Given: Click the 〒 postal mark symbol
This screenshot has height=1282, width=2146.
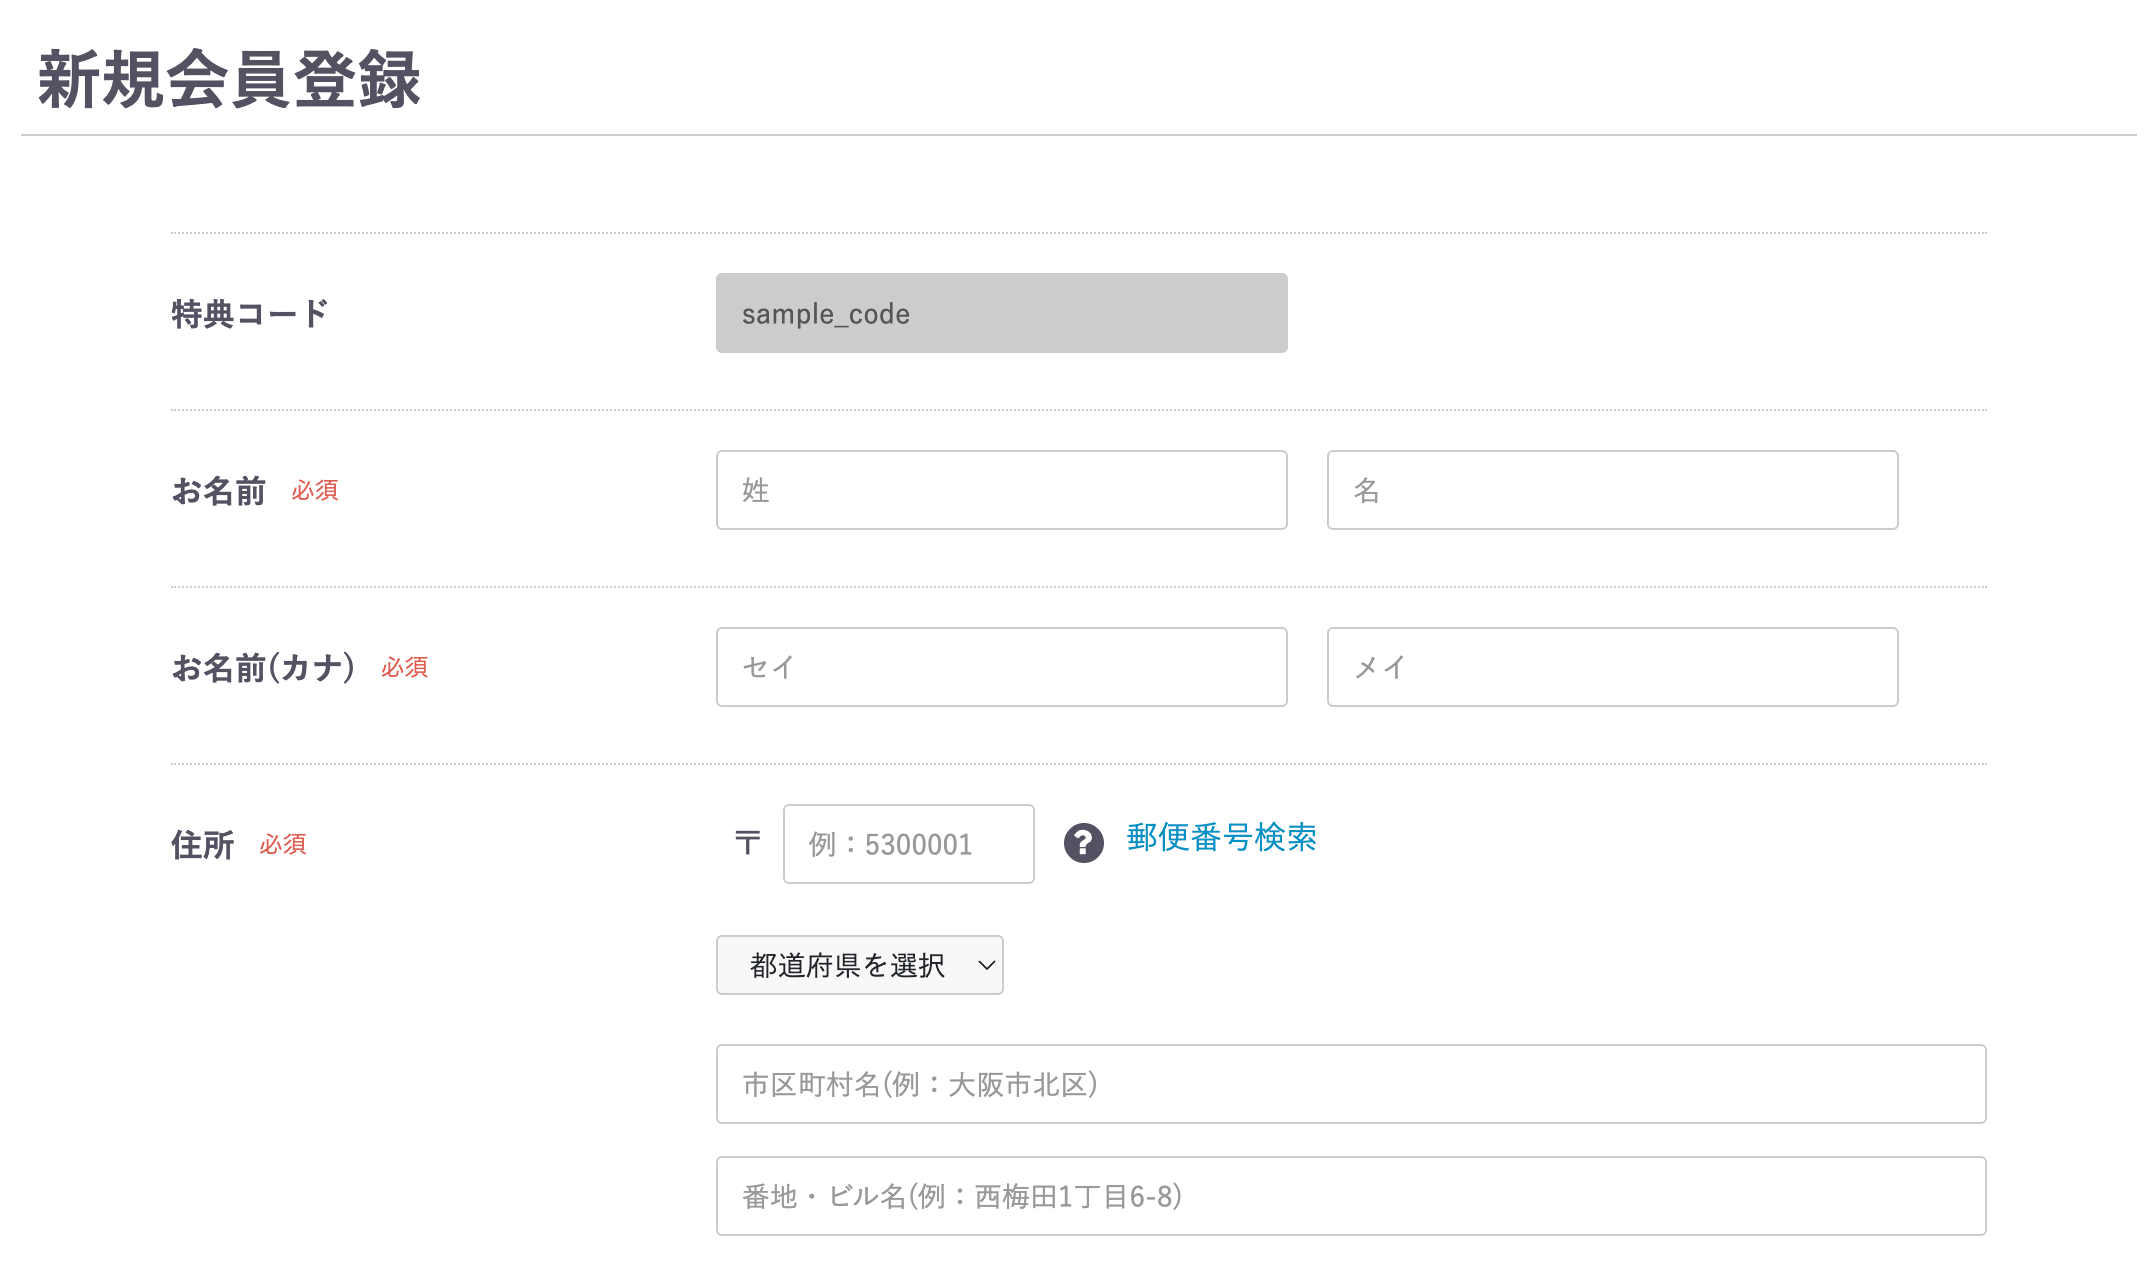Looking at the screenshot, I should click(748, 843).
